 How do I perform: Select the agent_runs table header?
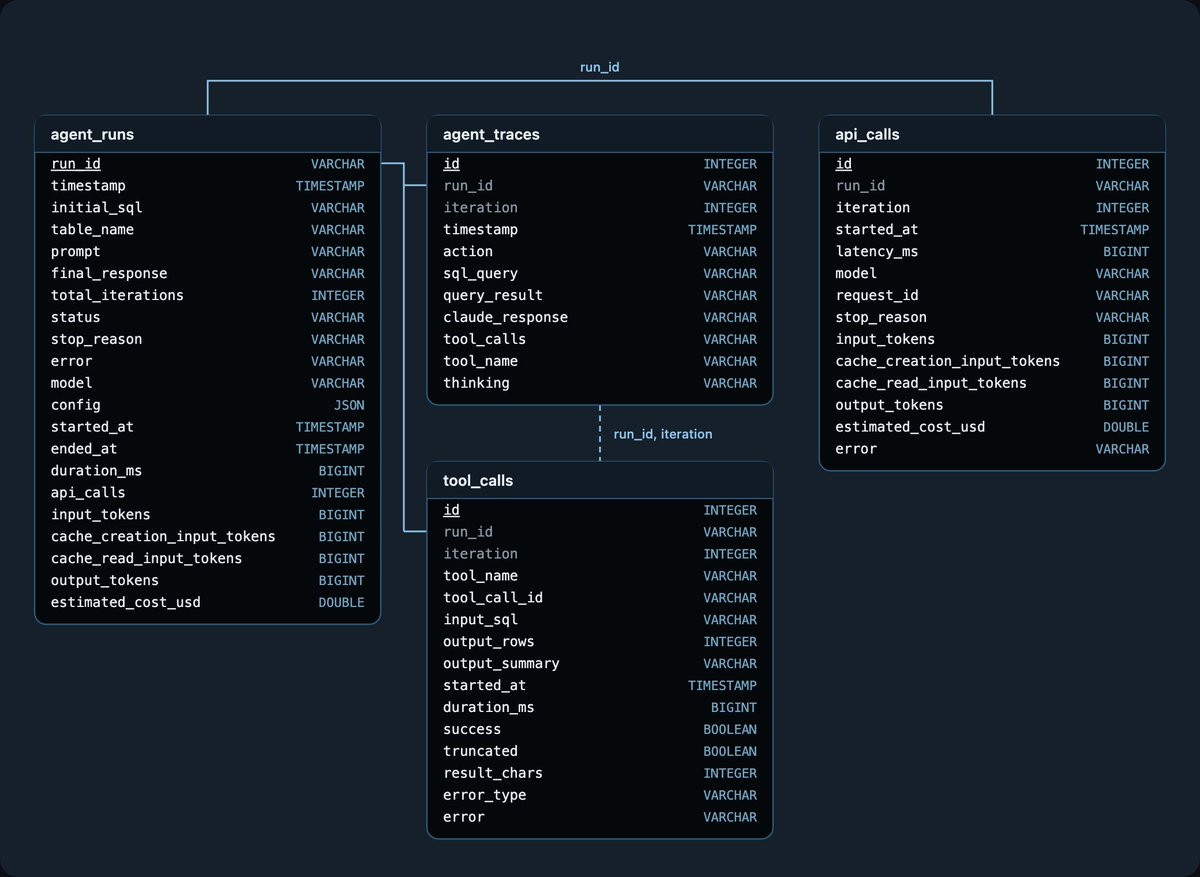tap(208, 134)
